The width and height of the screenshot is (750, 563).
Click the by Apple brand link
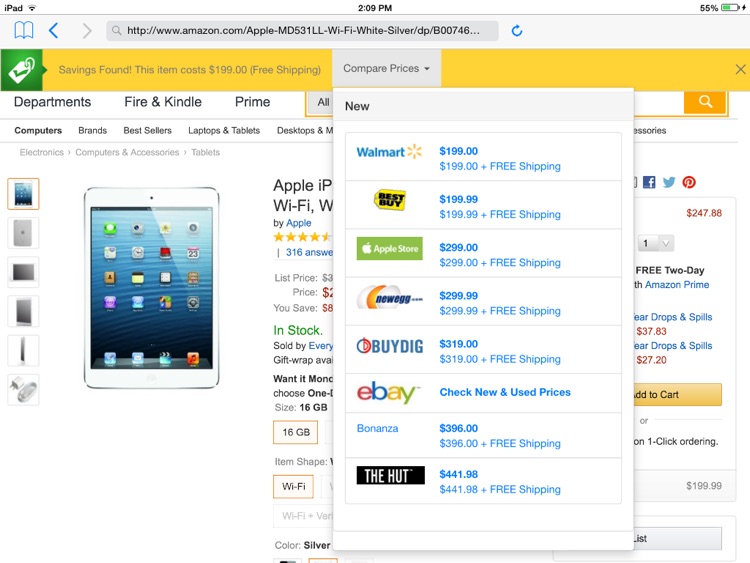(x=298, y=223)
